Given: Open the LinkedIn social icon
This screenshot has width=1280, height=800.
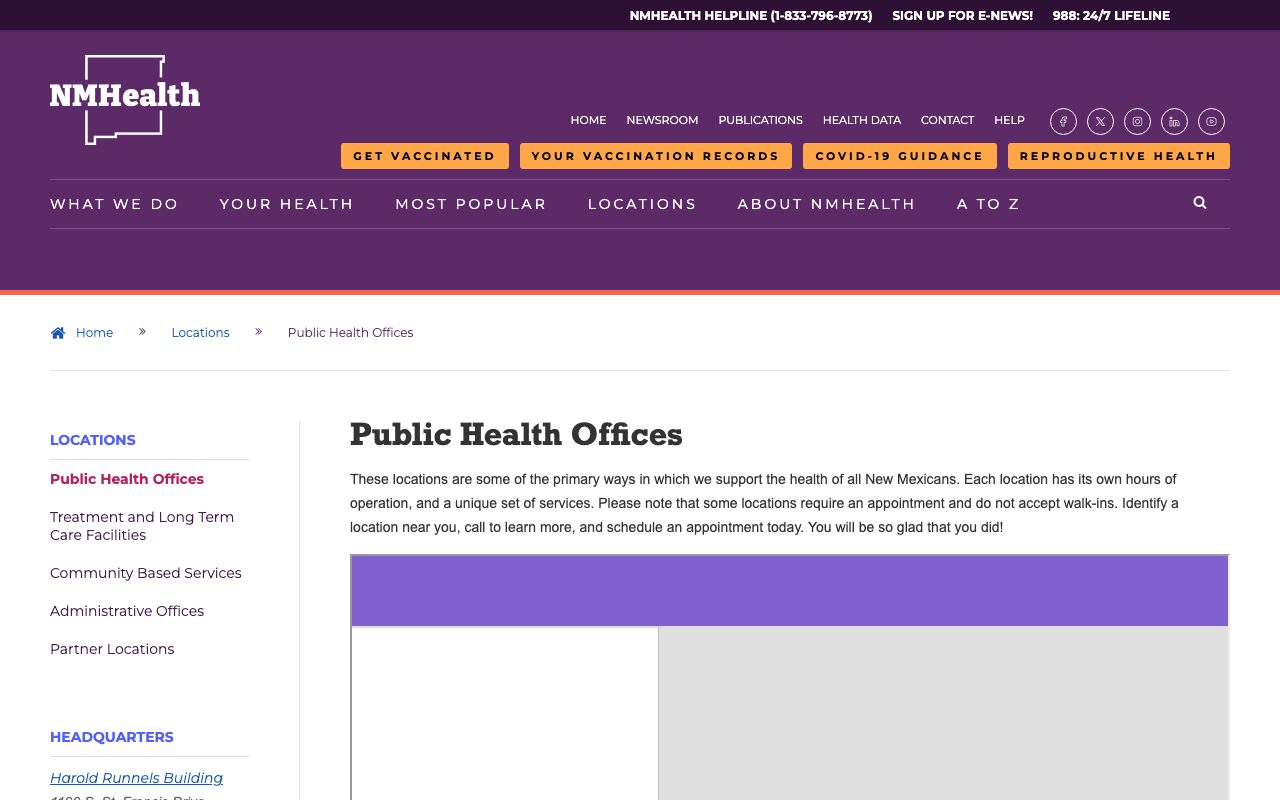Looking at the screenshot, I should click(x=1174, y=121).
